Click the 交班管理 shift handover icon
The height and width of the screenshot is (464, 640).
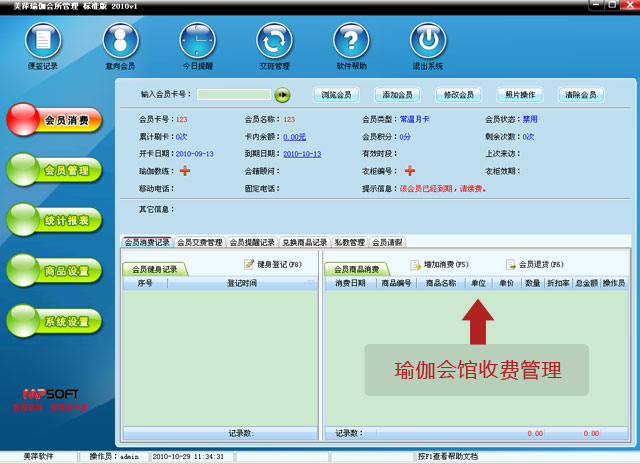point(274,43)
